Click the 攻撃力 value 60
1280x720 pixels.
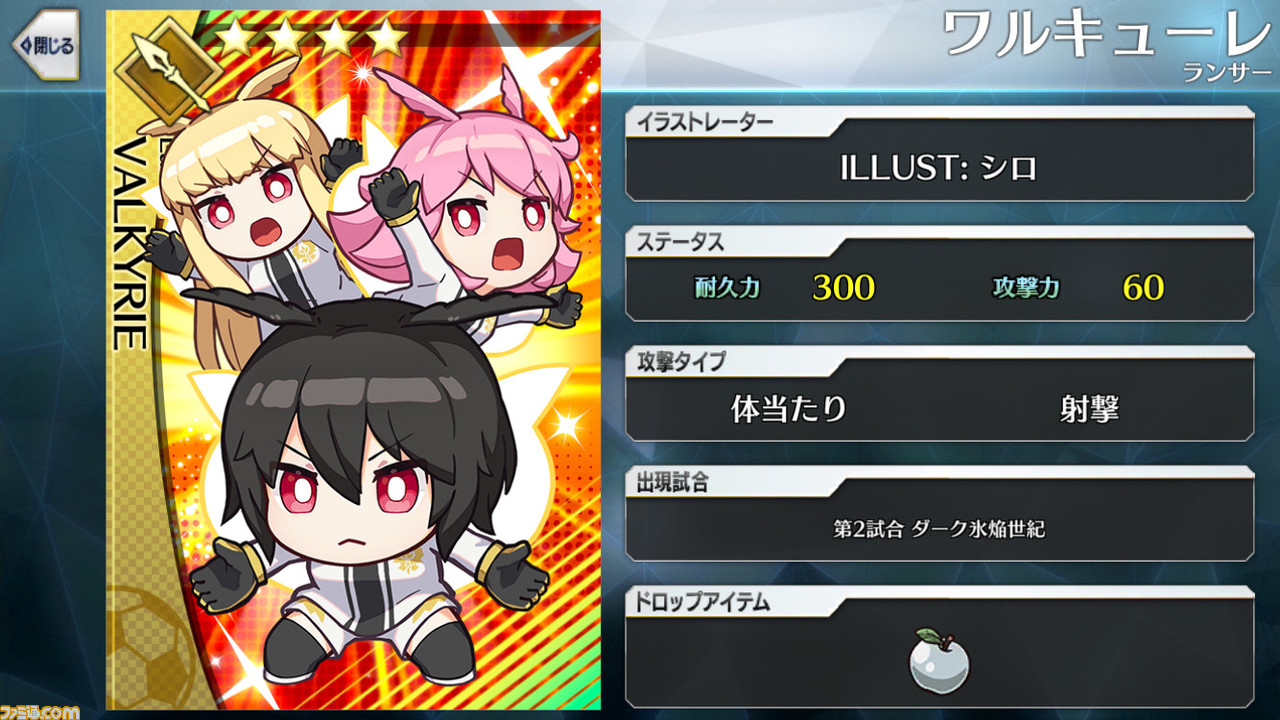point(1143,288)
